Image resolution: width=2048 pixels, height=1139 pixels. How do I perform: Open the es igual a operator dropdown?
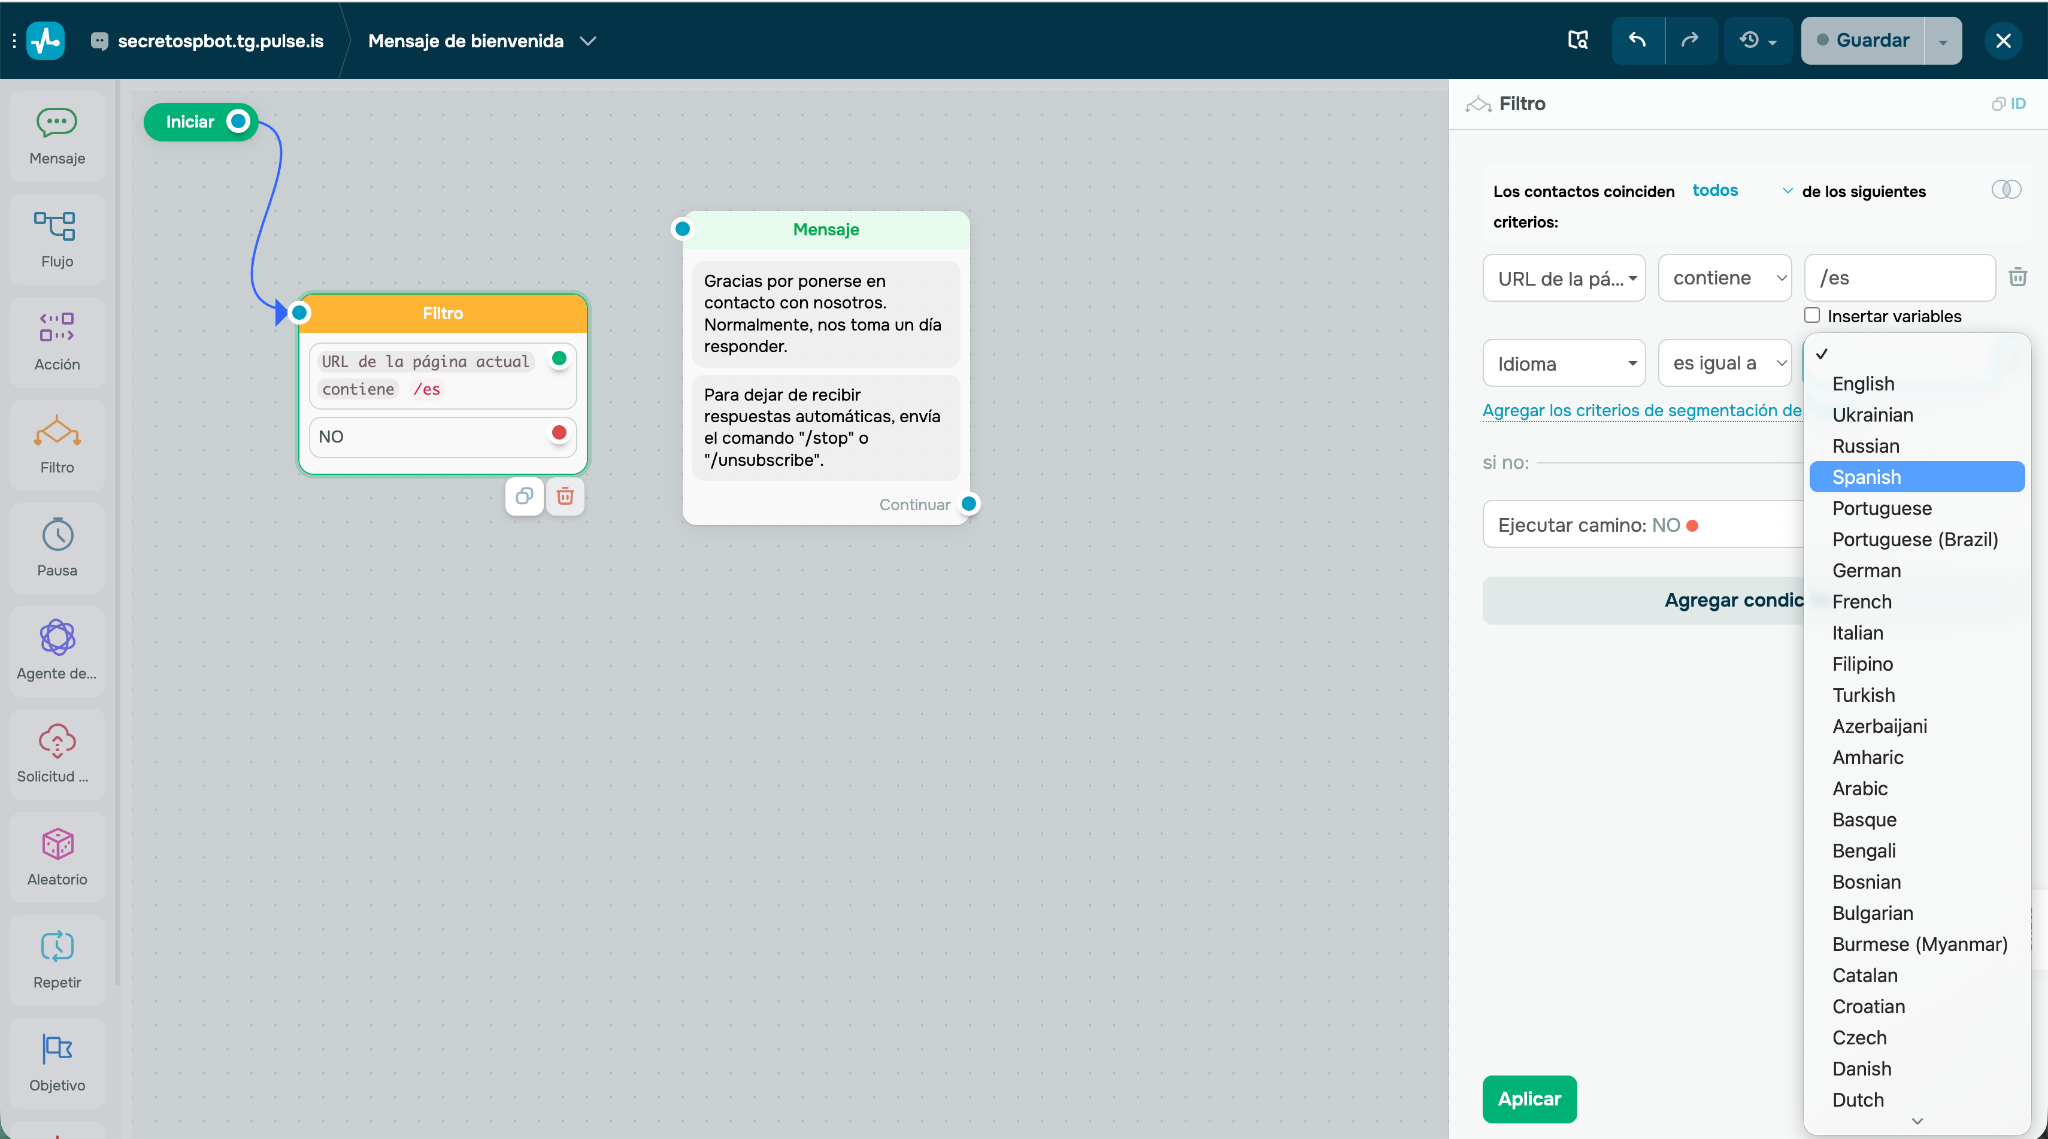(x=1725, y=364)
